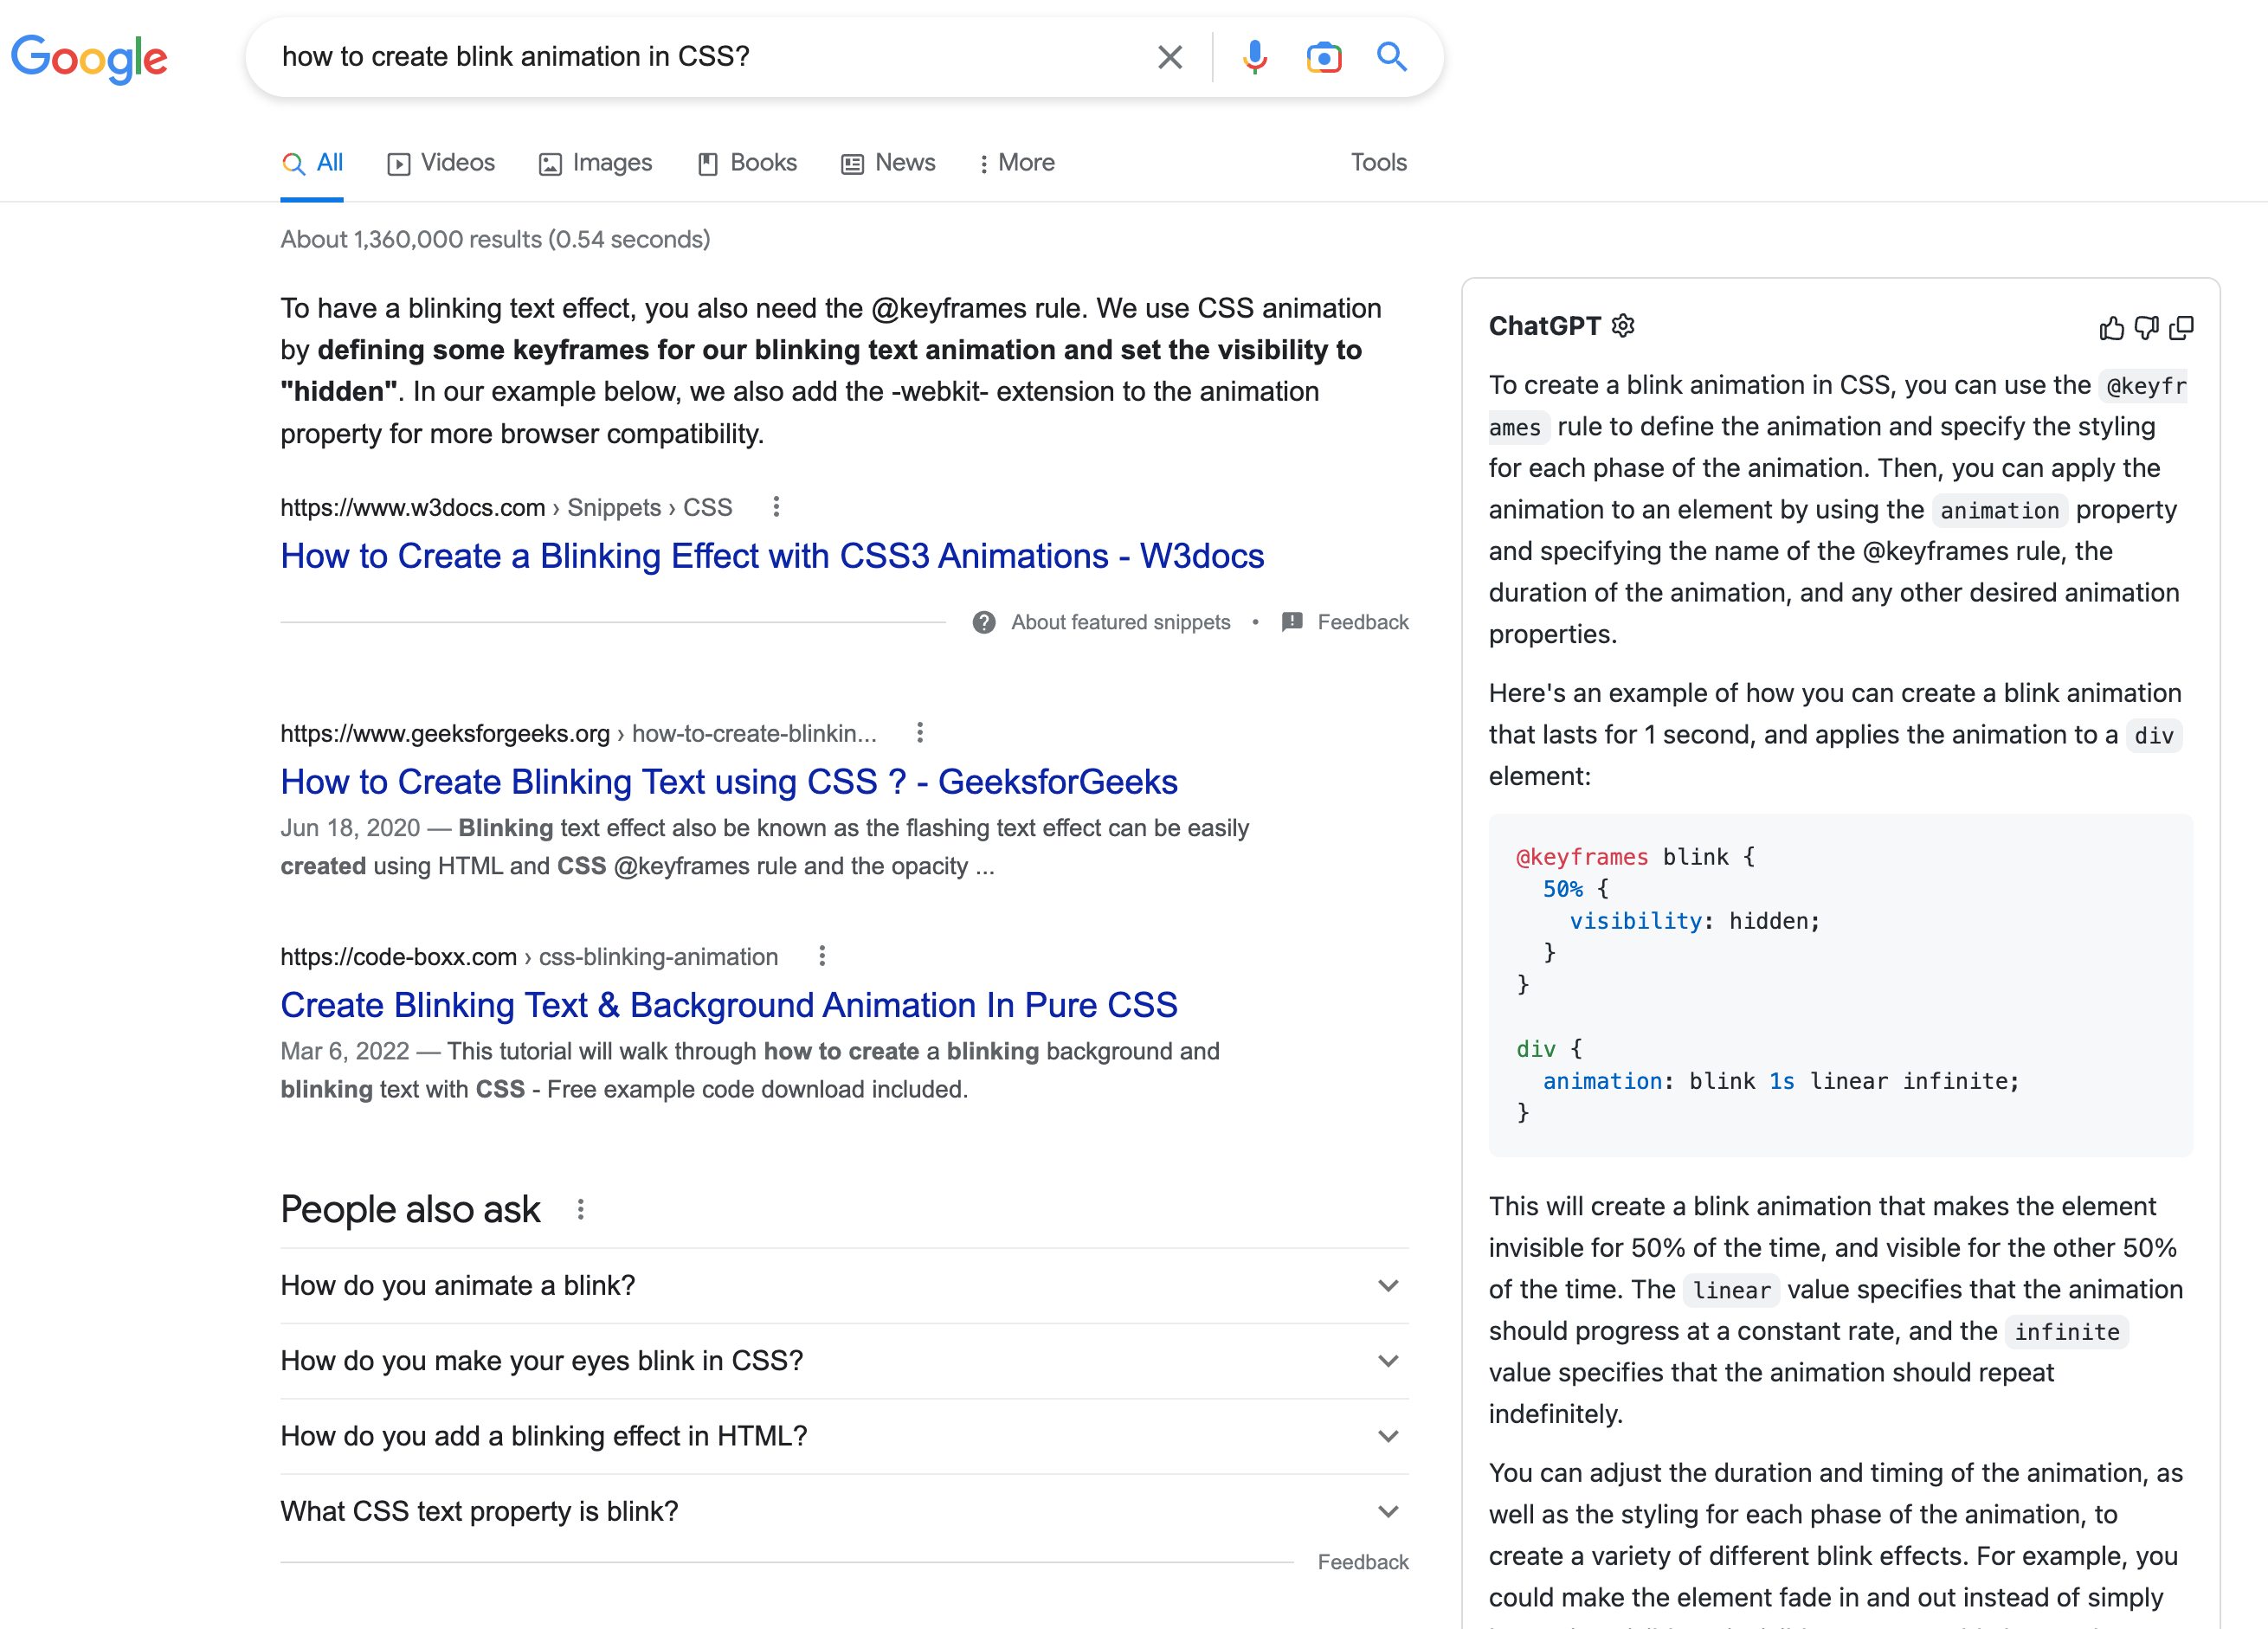
Task: Click inside the search input field
Action: pyautogui.click(x=700, y=57)
